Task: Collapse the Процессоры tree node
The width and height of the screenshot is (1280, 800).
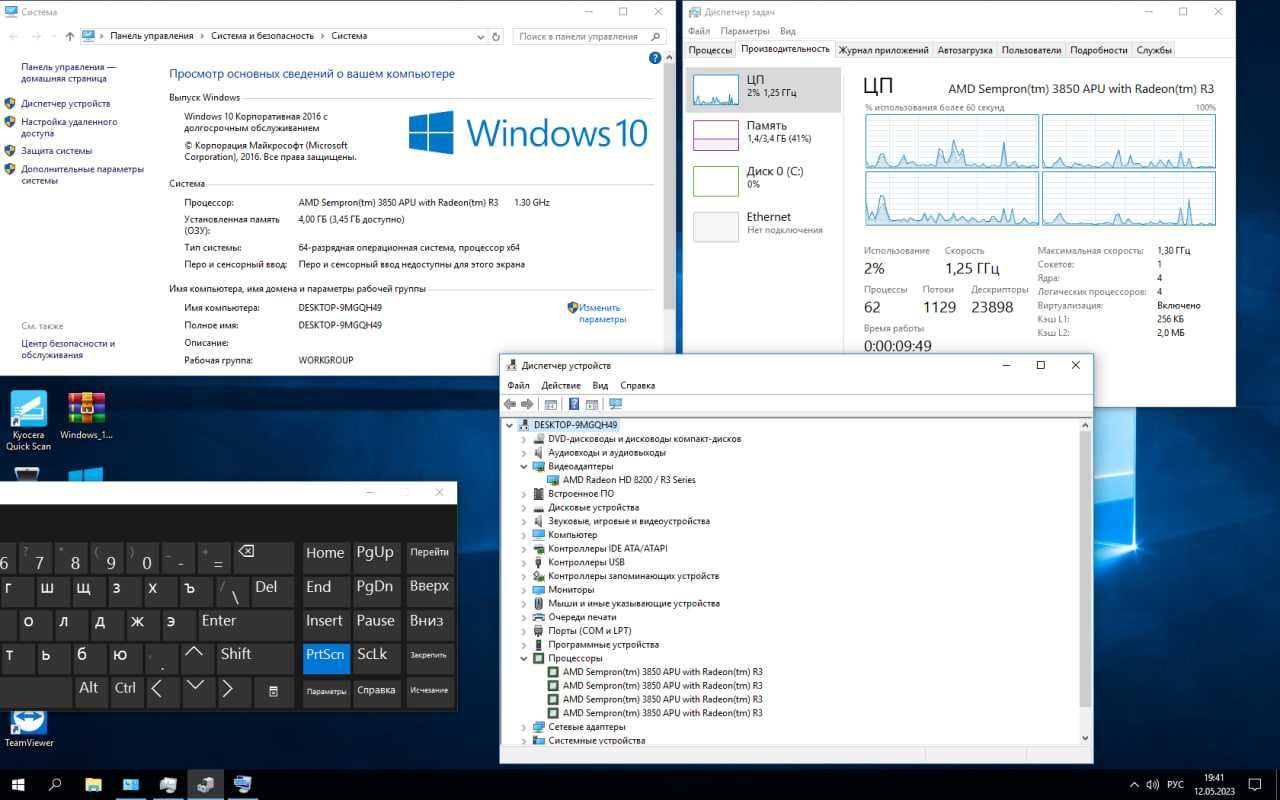Action: coord(523,659)
